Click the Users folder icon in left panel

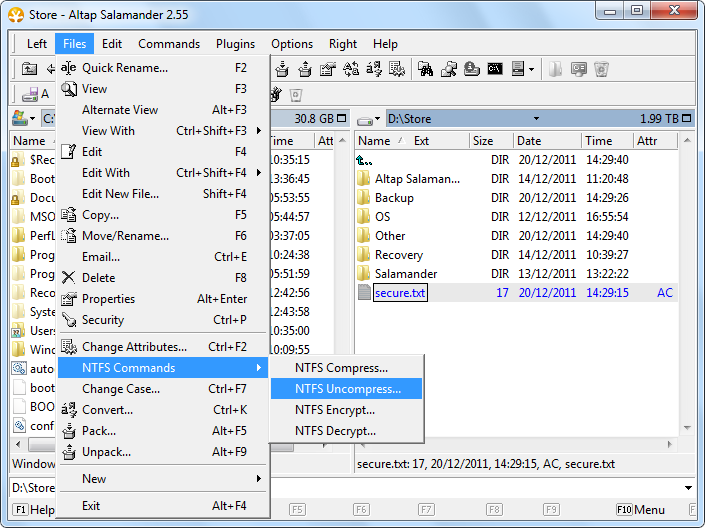click(18, 331)
